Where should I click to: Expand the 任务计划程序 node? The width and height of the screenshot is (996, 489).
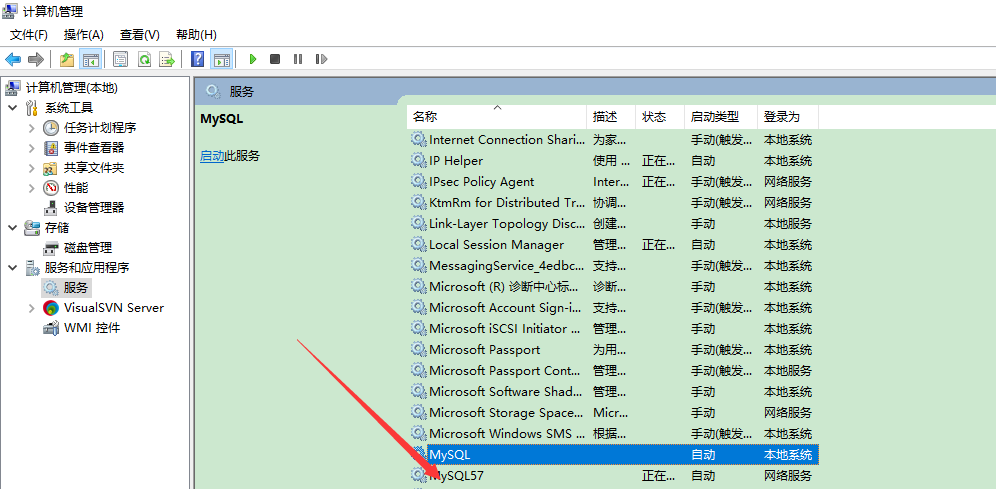32,128
